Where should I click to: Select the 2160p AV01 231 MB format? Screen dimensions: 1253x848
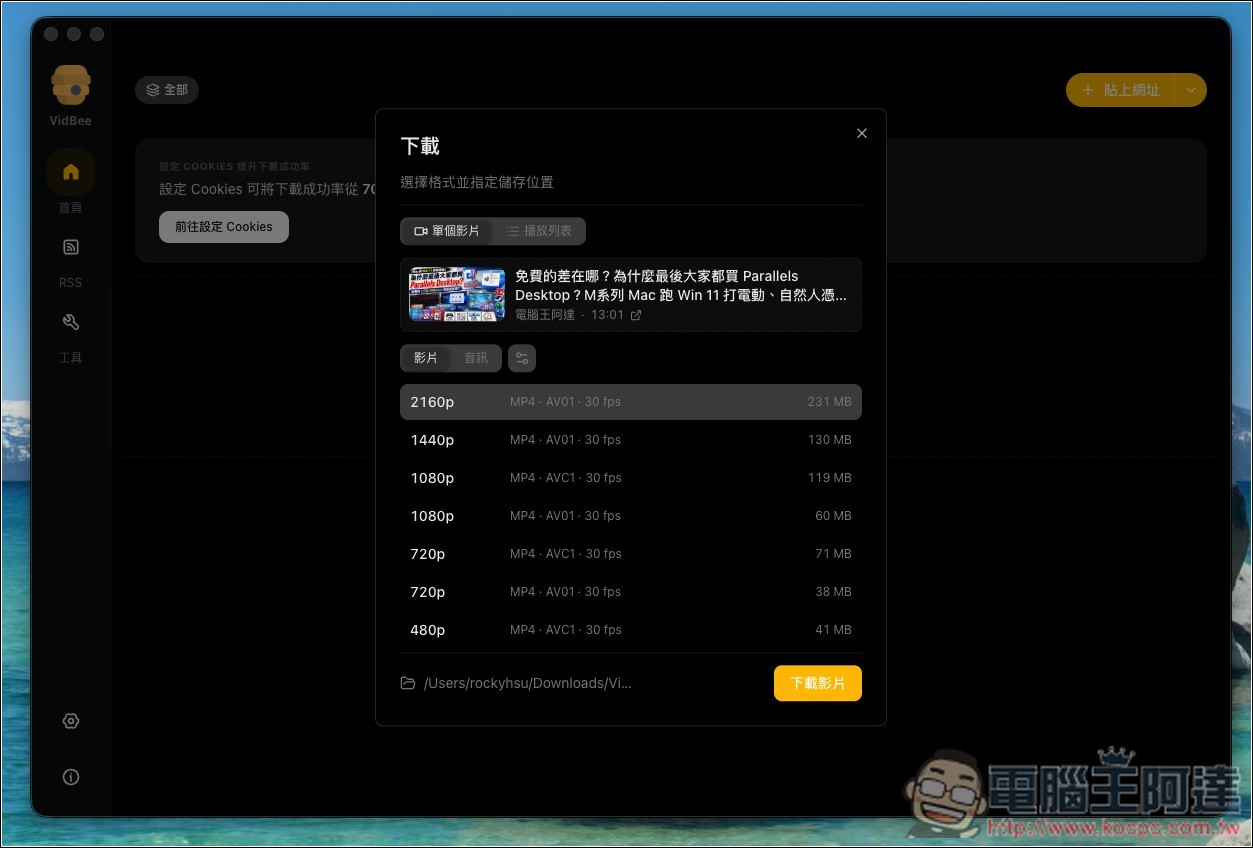click(631, 402)
